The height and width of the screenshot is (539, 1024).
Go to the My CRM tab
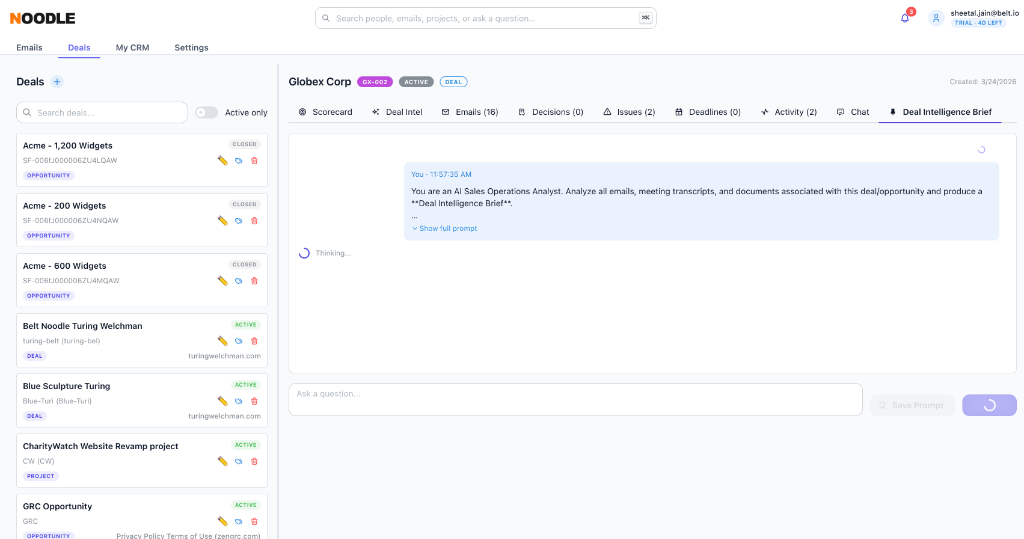point(133,48)
